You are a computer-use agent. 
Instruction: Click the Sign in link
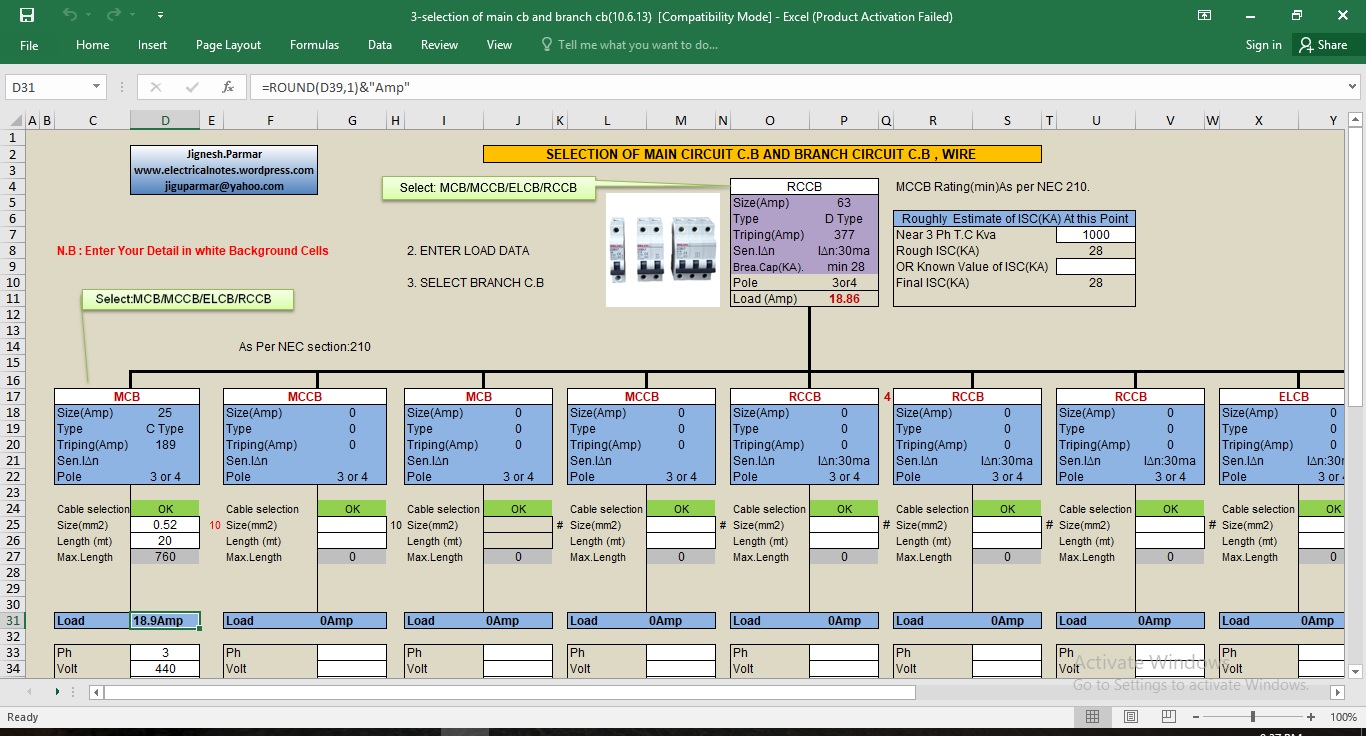tap(1263, 45)
